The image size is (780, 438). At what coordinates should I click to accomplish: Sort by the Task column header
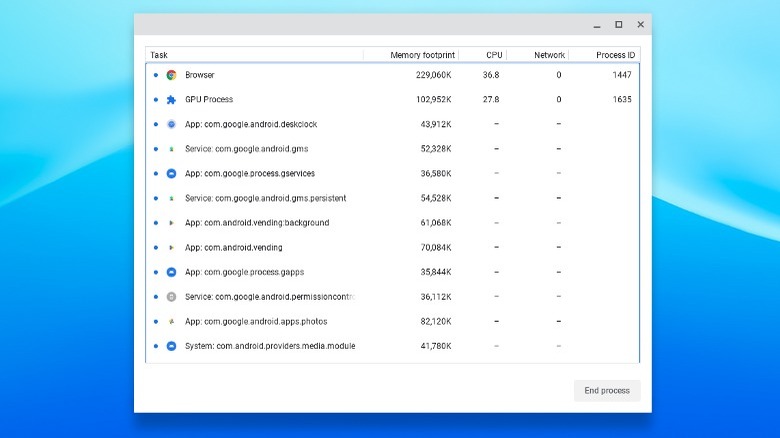click(160, 55)
